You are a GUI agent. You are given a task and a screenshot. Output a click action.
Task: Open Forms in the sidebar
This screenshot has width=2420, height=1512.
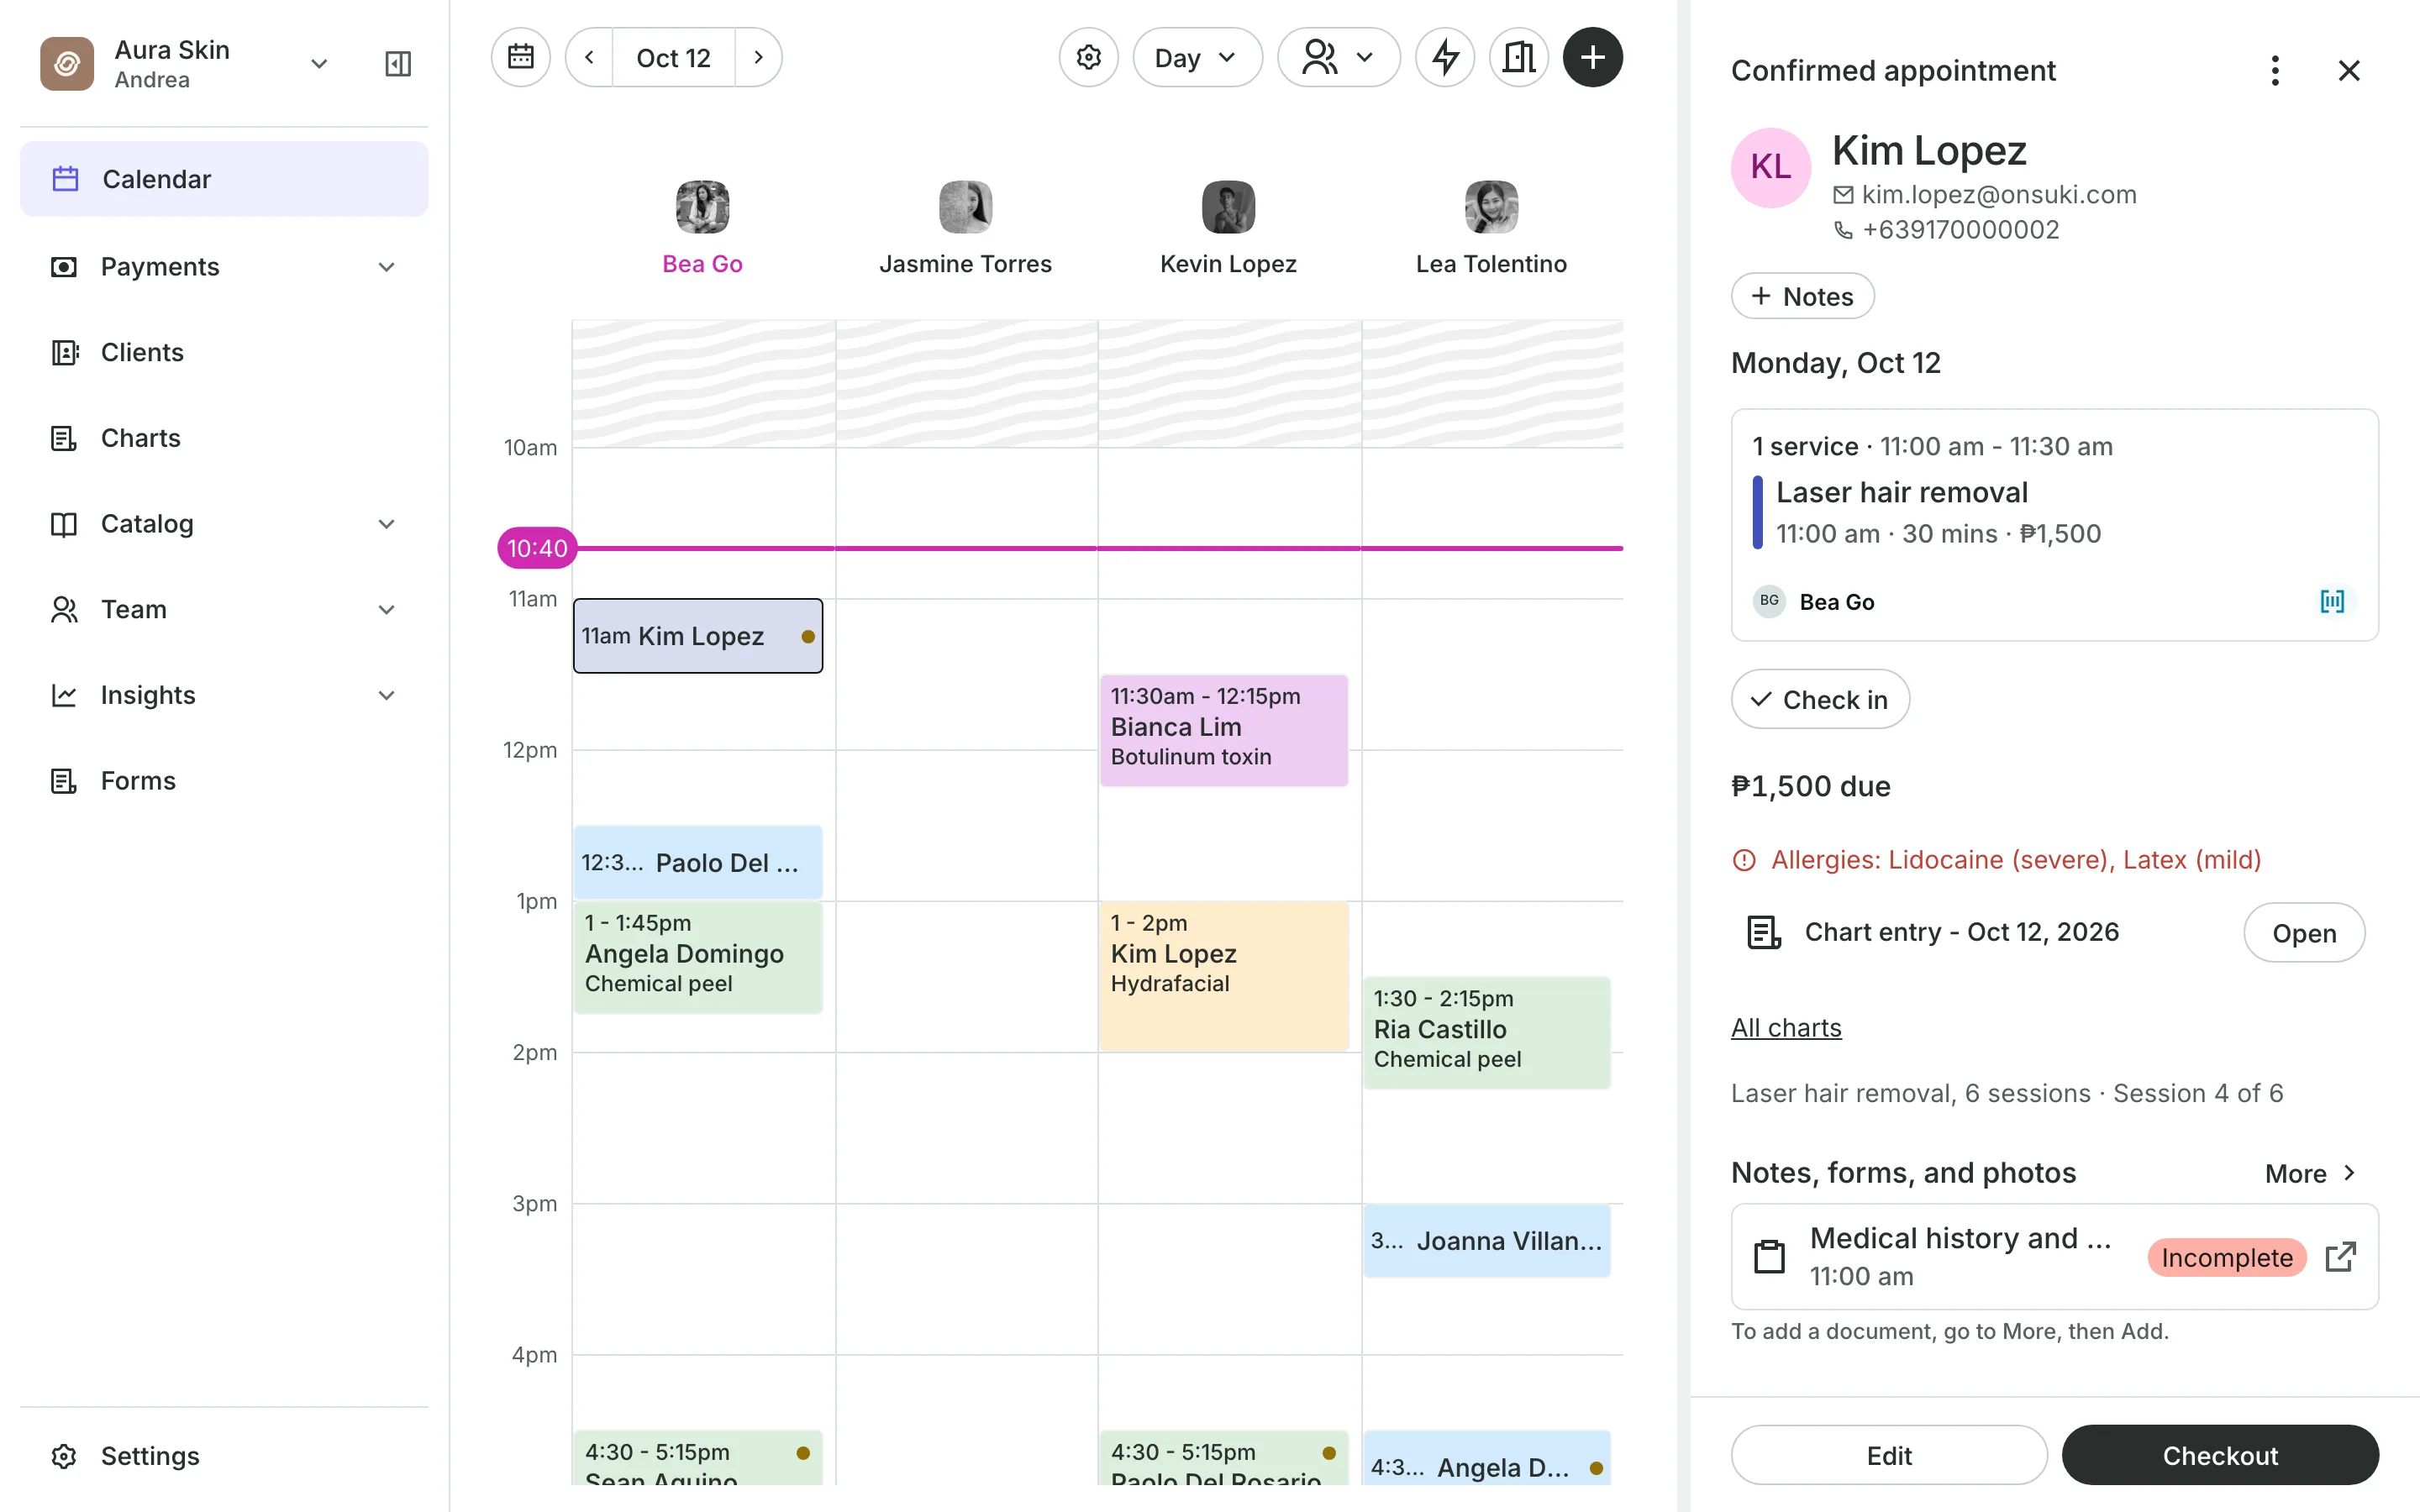224,781
